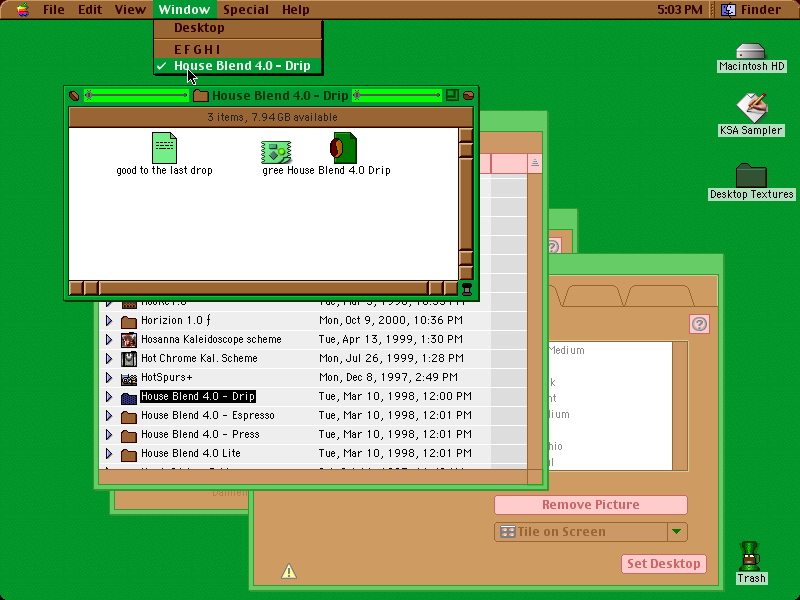Select the Hot Chrome Kal. Scheme name
The width and height of the screenshot is (800, 600).
pos(199,358)
